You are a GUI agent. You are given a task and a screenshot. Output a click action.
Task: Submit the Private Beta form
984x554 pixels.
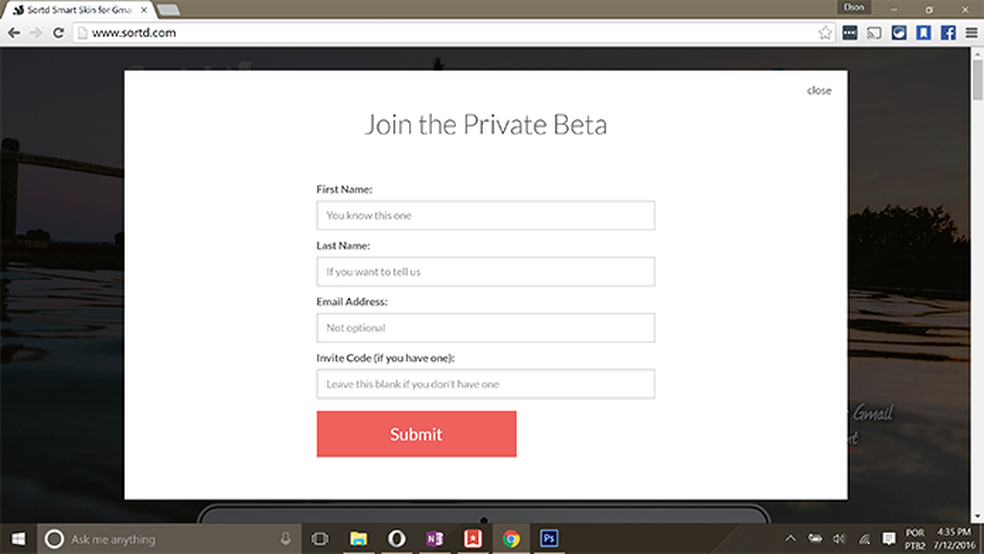[416, 434]
